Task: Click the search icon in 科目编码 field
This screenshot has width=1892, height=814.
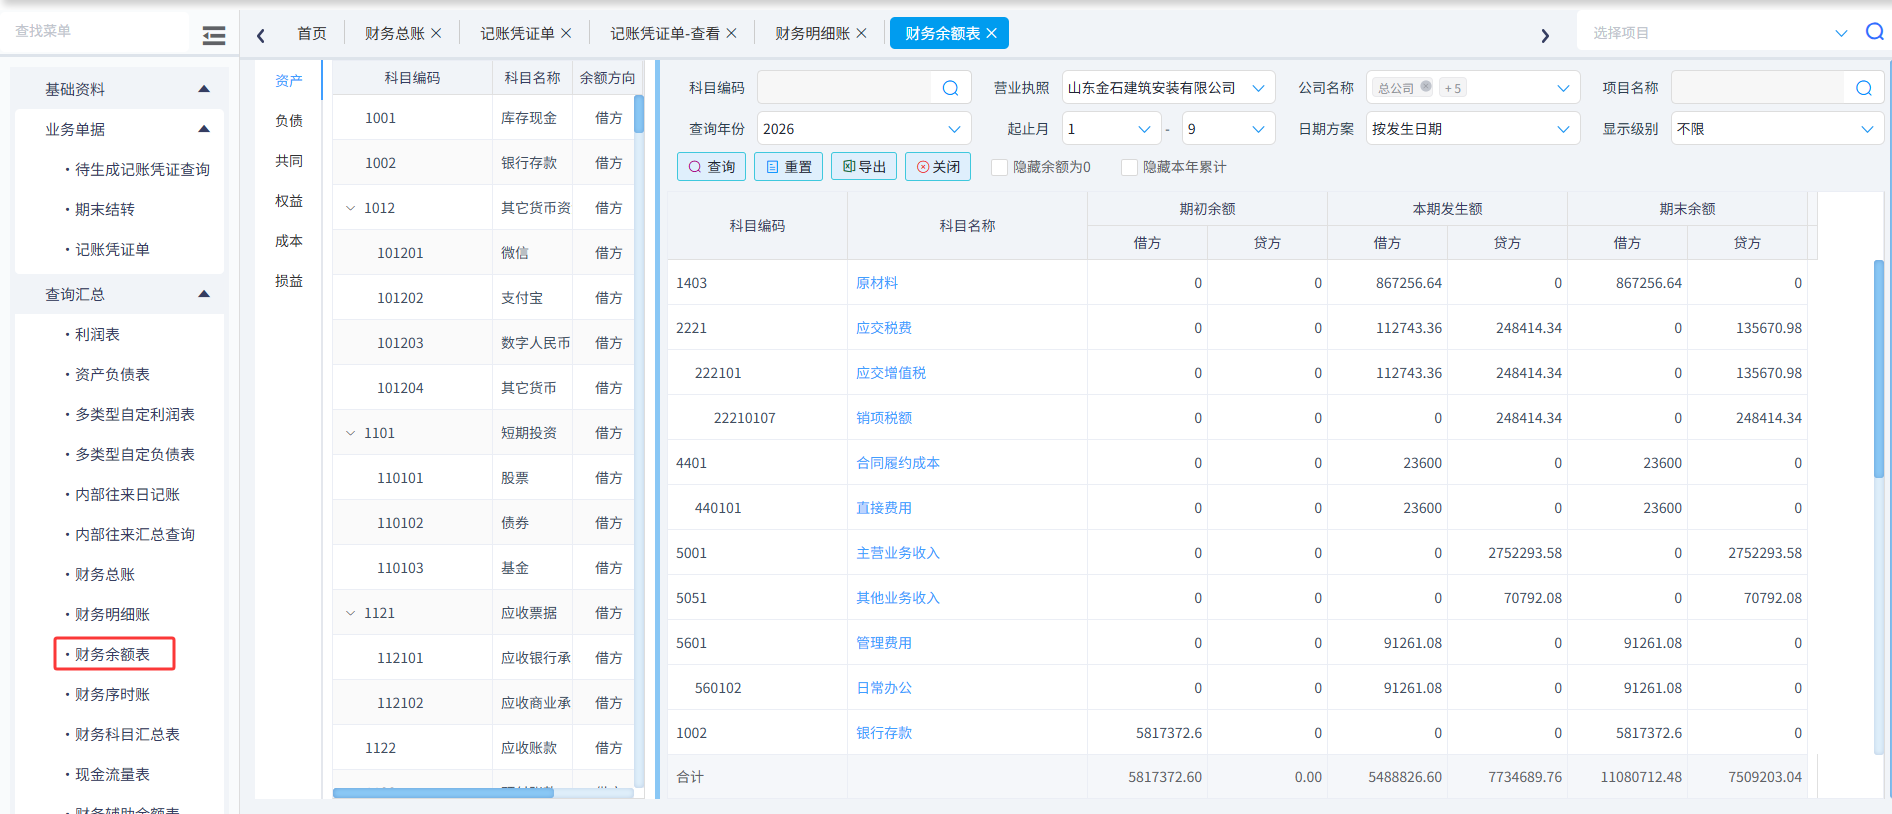Action: coord(950,88)
